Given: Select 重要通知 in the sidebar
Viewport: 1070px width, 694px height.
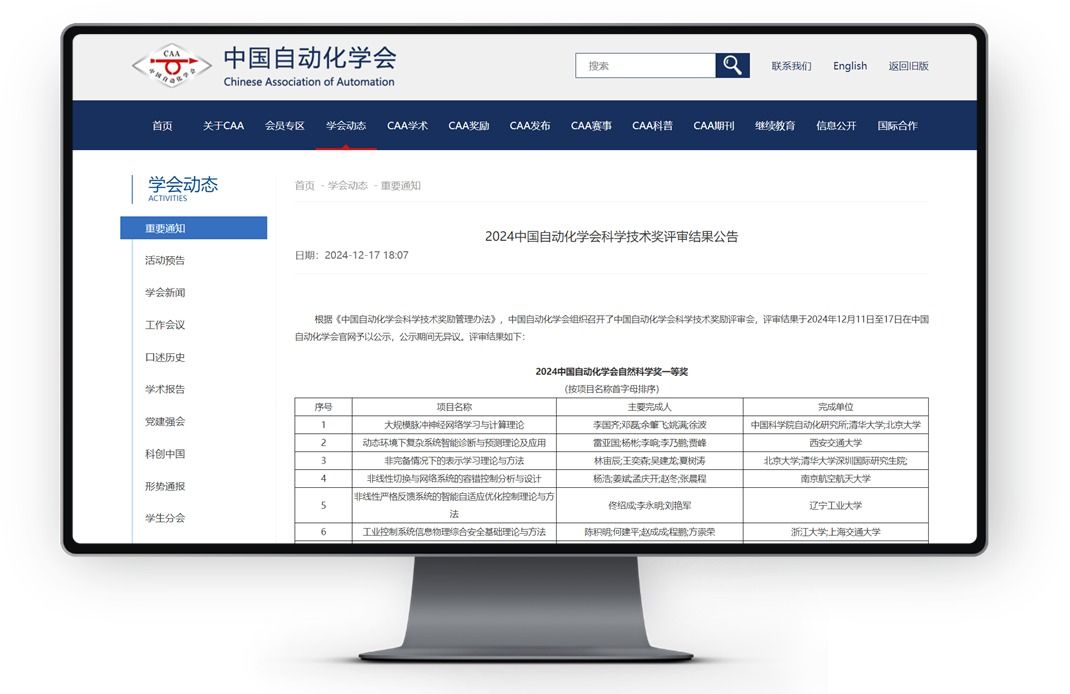Looking at the screenshot, I should 193,228.
